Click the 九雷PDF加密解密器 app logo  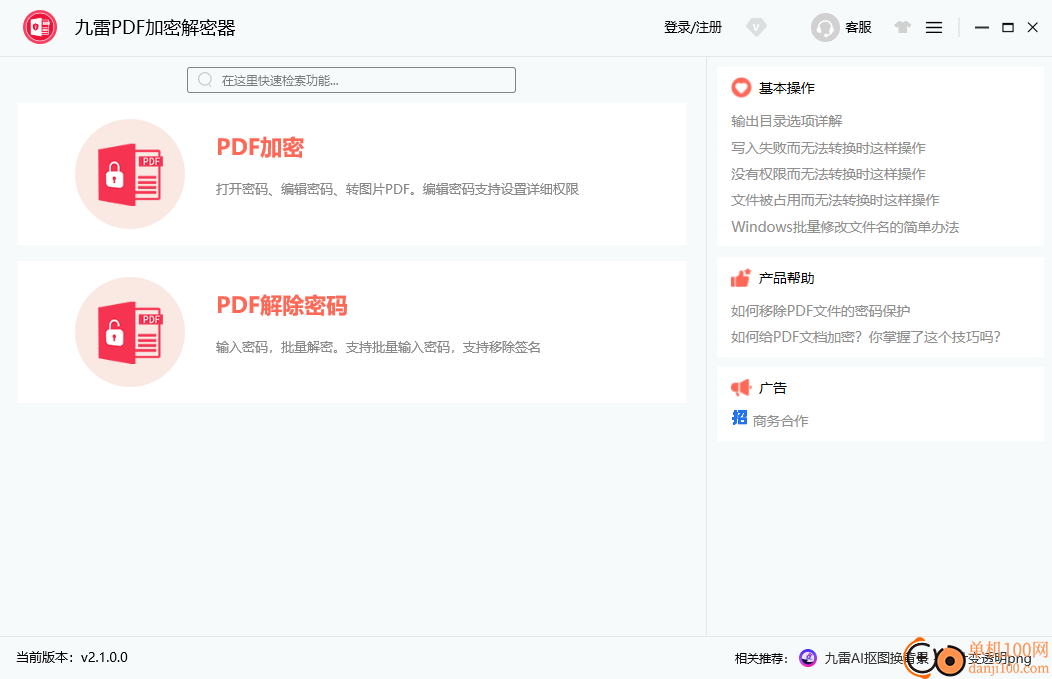tap(40, 28)
